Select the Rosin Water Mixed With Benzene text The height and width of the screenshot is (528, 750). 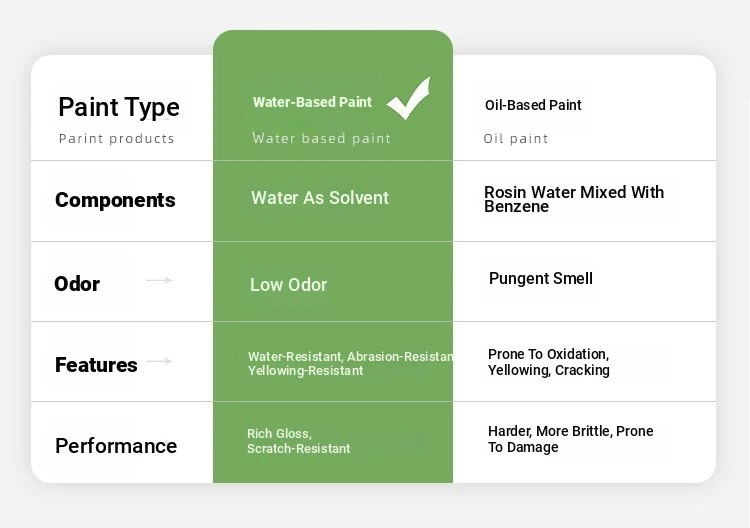(573, 199)
